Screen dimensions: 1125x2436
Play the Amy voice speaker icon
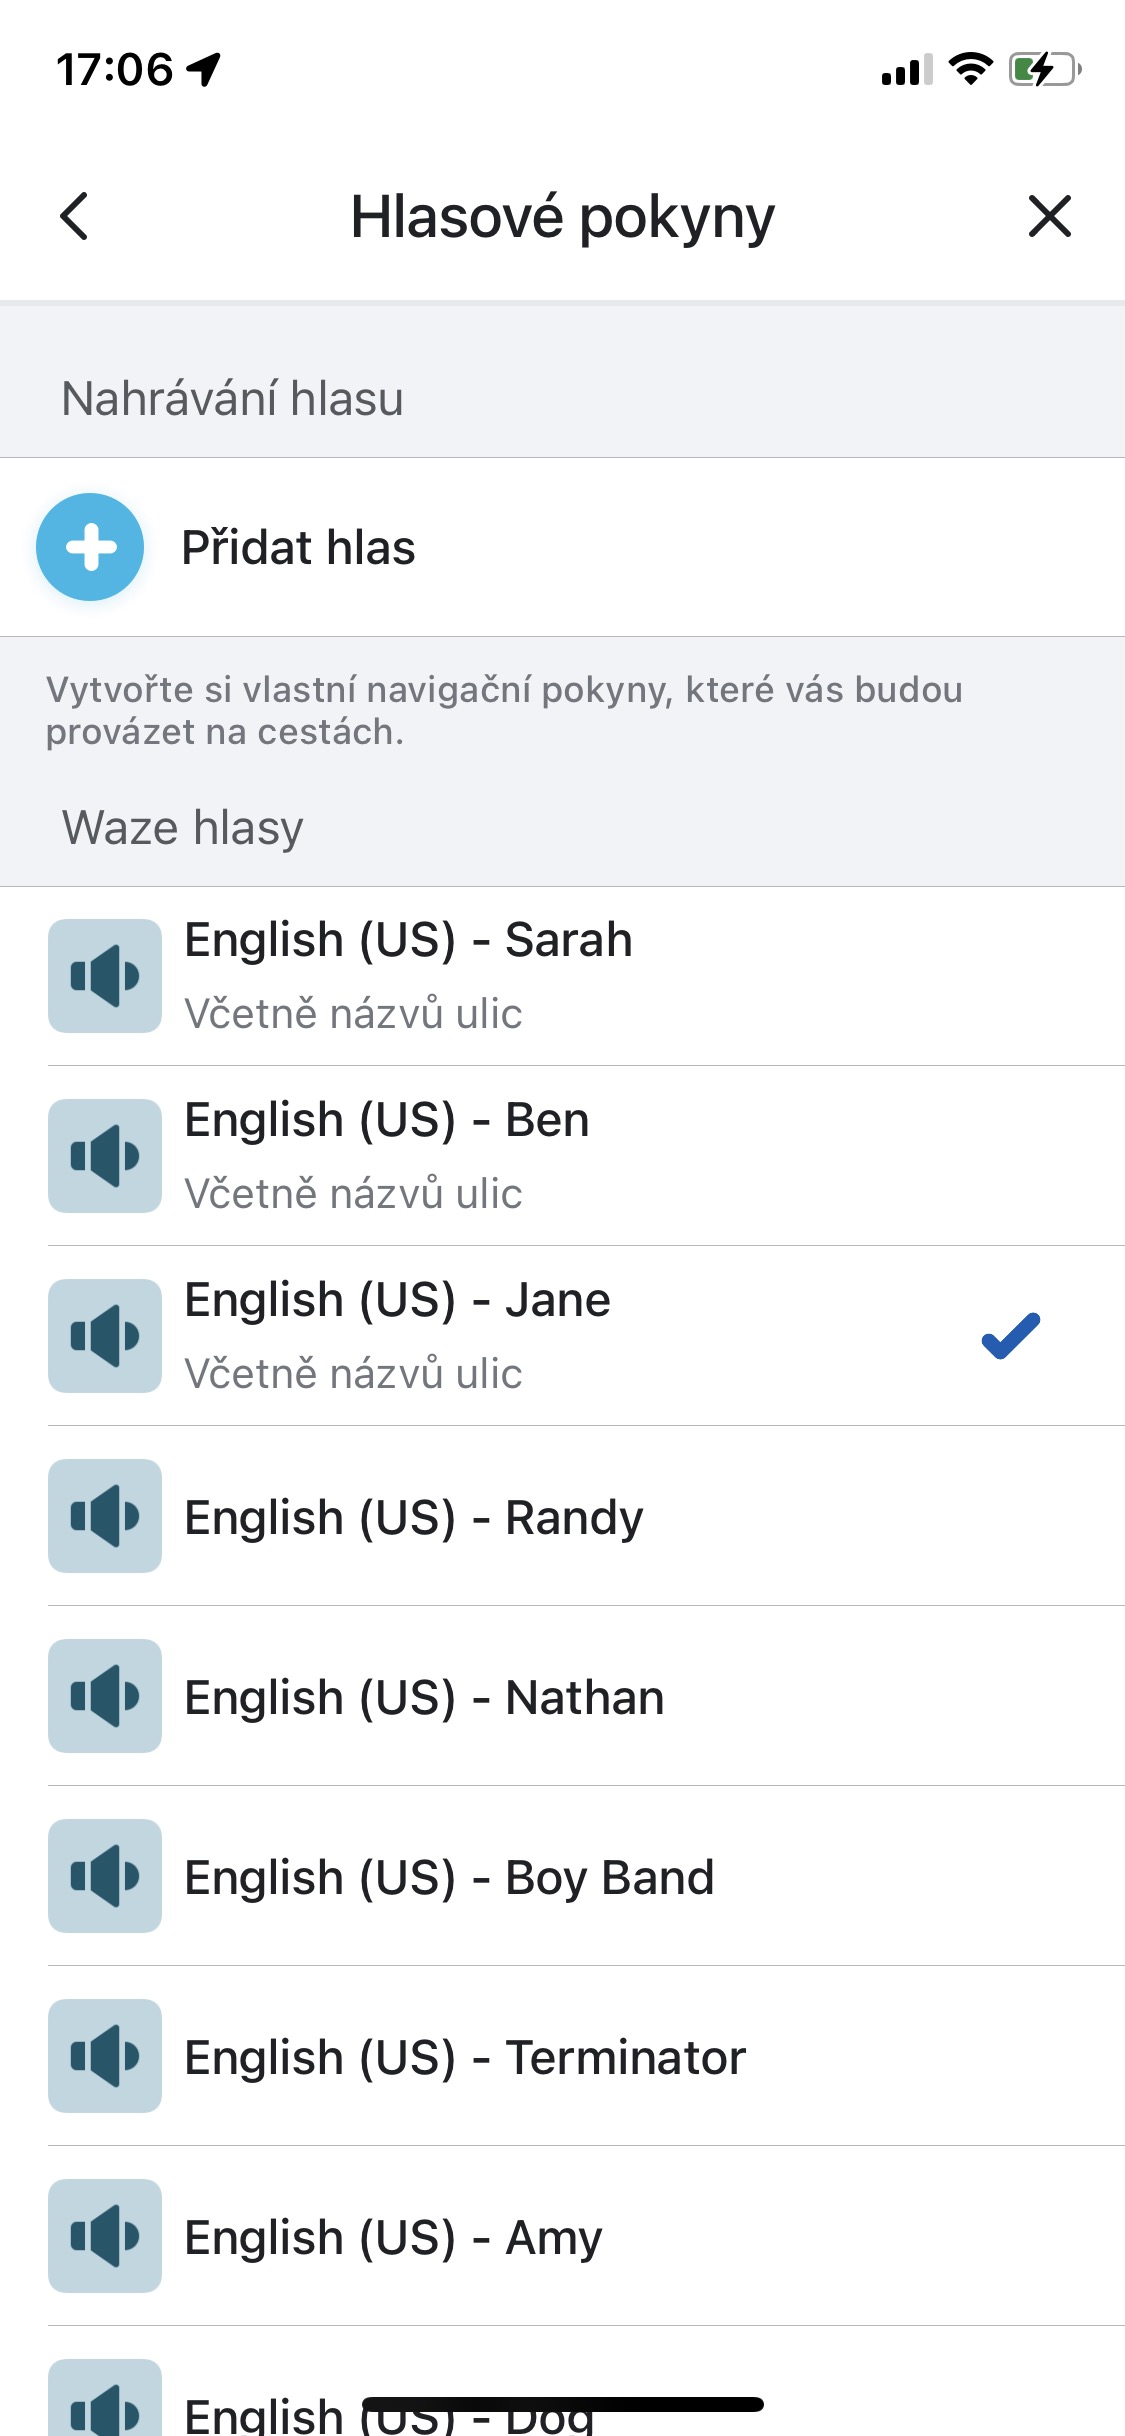click(105, 2236)
